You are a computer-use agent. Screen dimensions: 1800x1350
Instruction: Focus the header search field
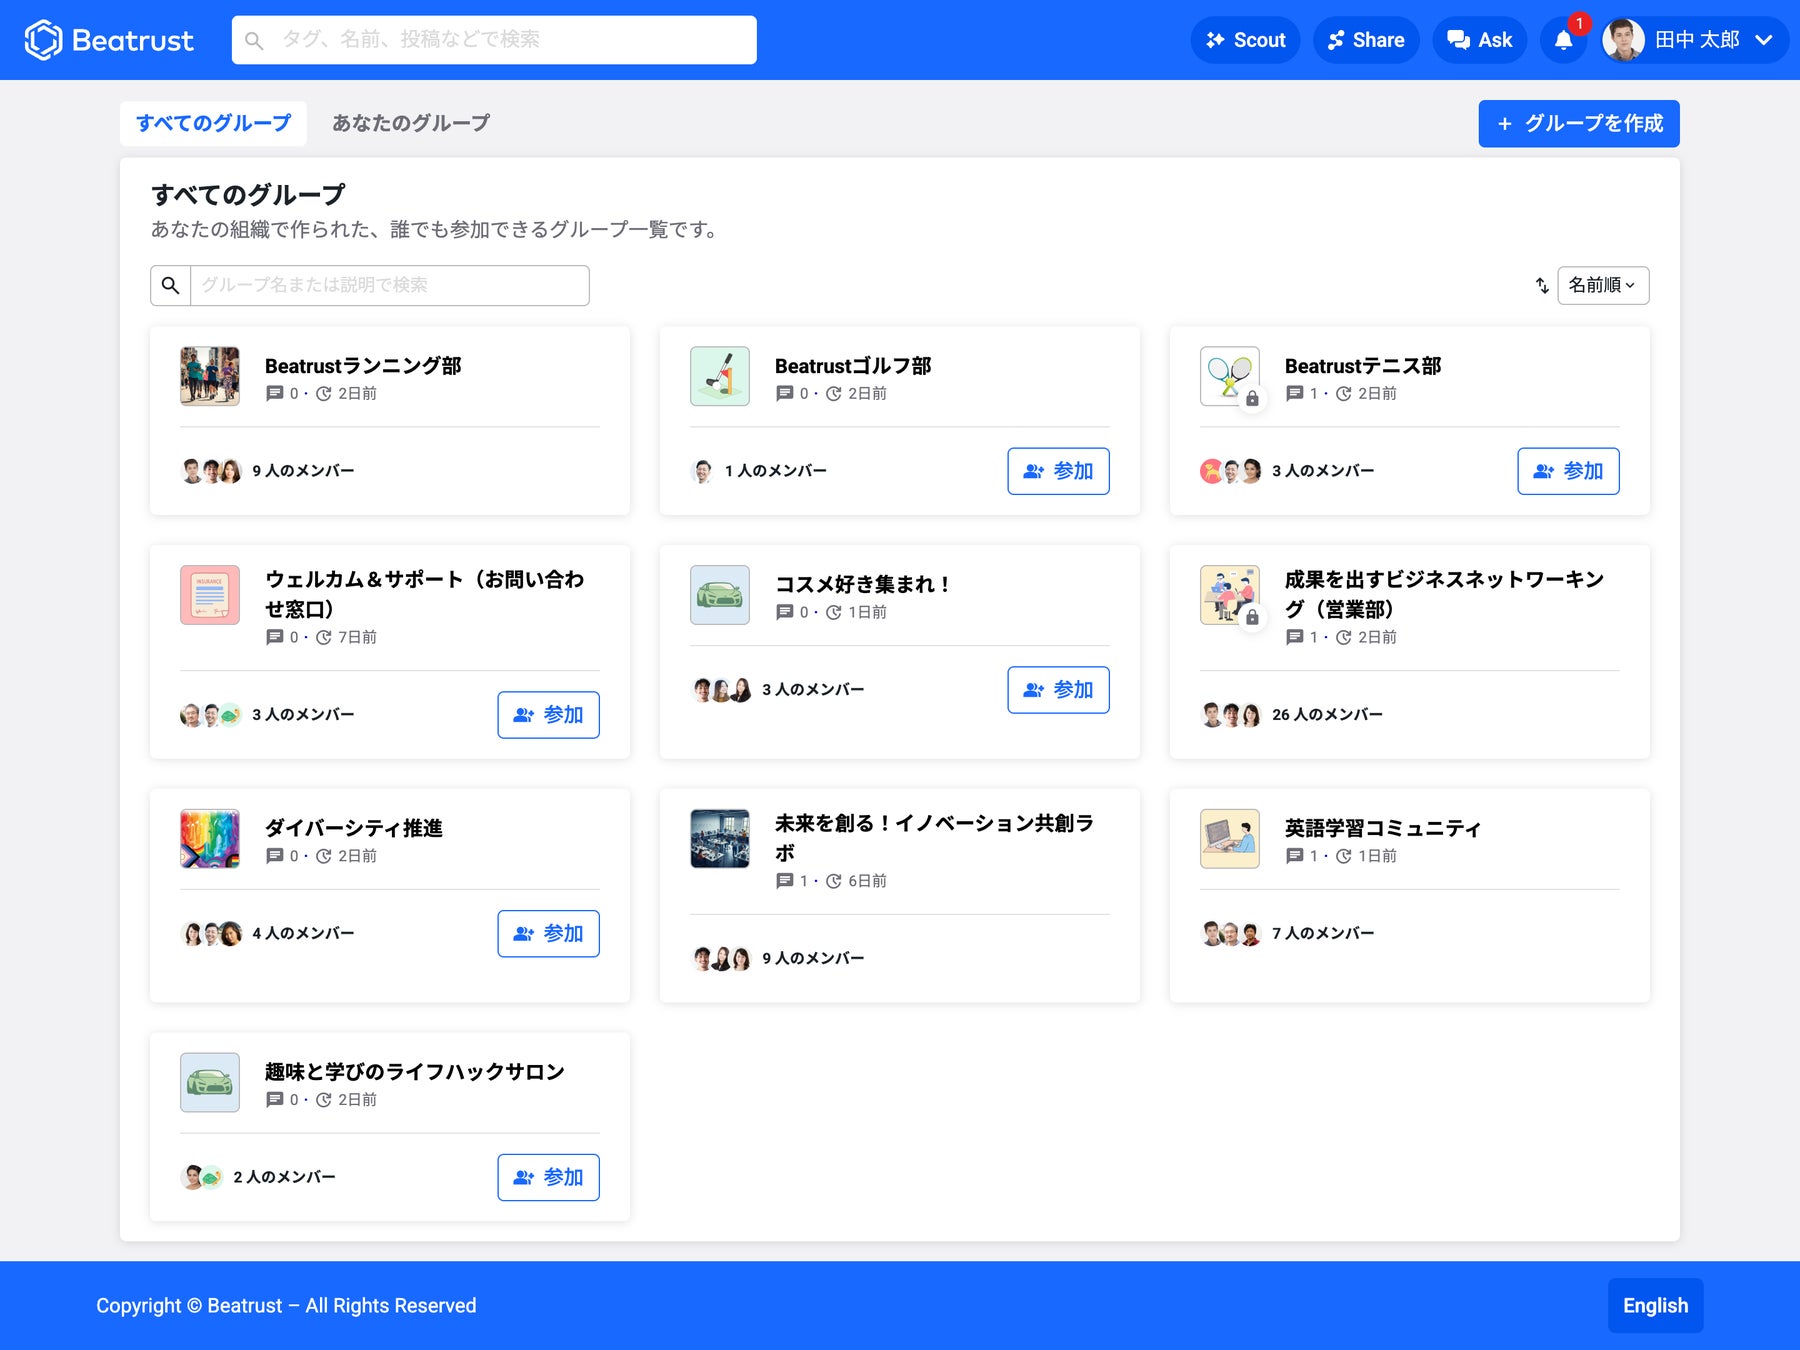[494, 40]
